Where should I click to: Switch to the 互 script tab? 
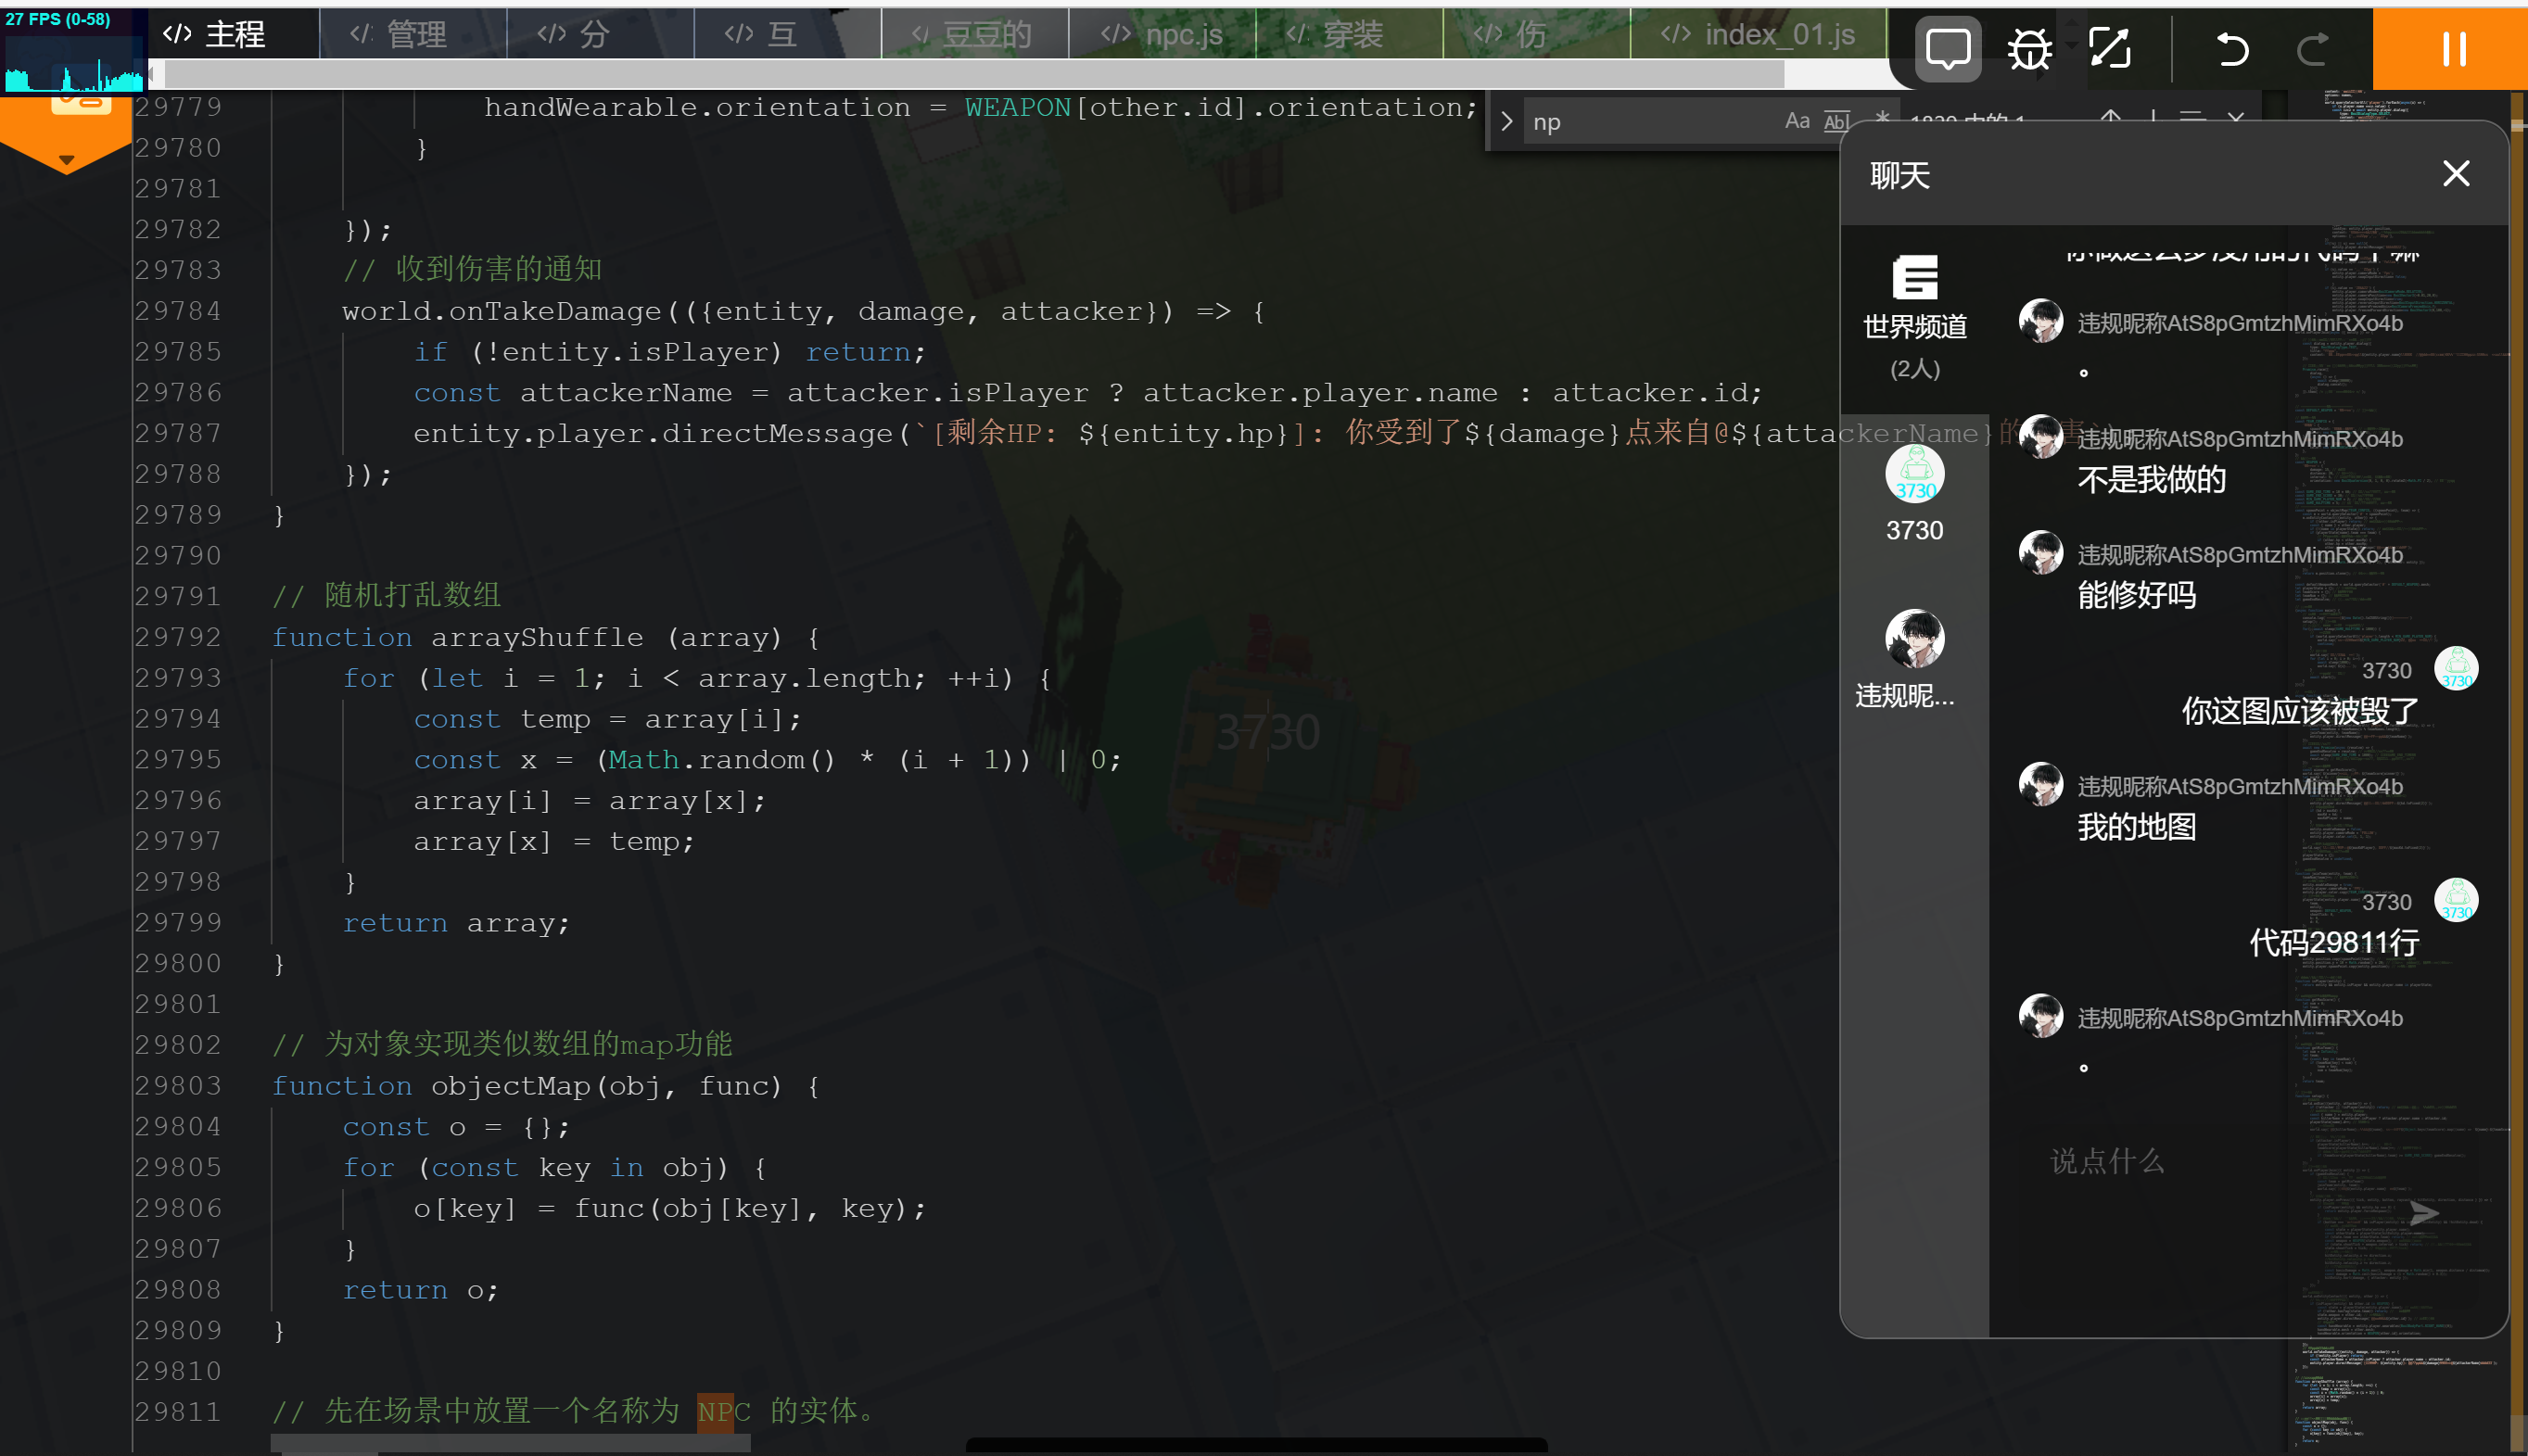pos(788,35)
